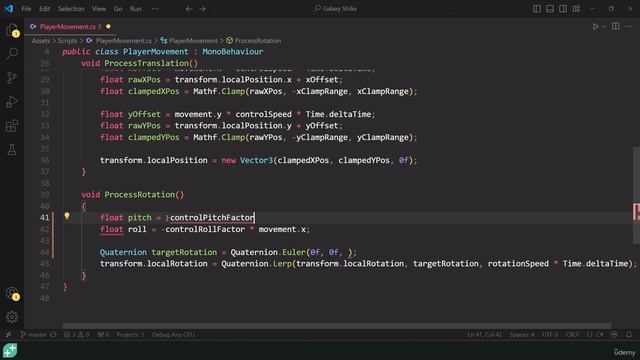Click the VS Code logo icon

point(9,9)
